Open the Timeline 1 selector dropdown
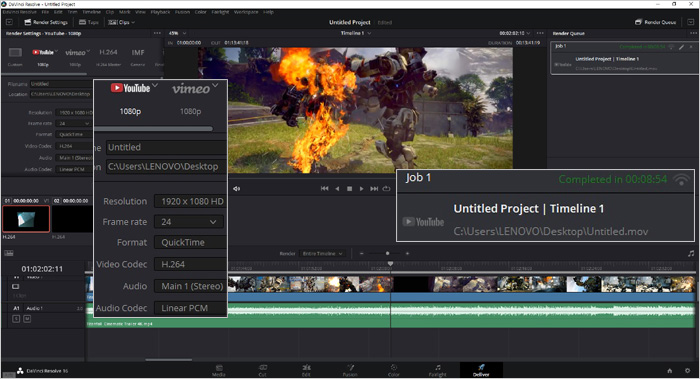Screen dimensions: 700x379 tap(356, 33)
